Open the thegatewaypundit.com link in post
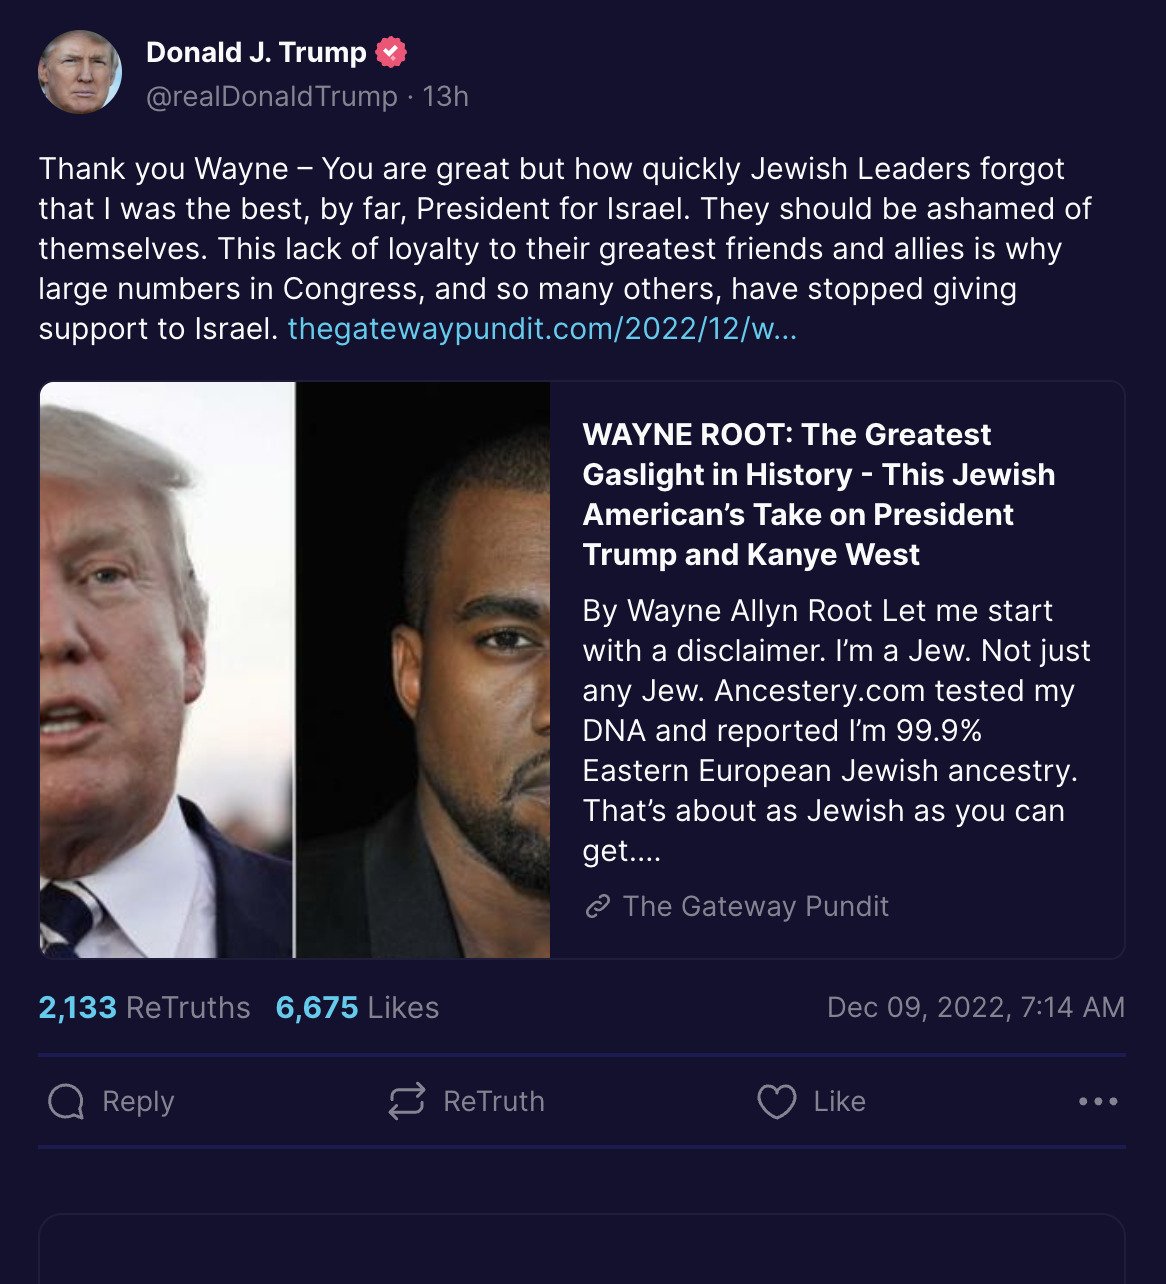The width and height of the screenshot is (1166, 1284). [x=542, y=328]
